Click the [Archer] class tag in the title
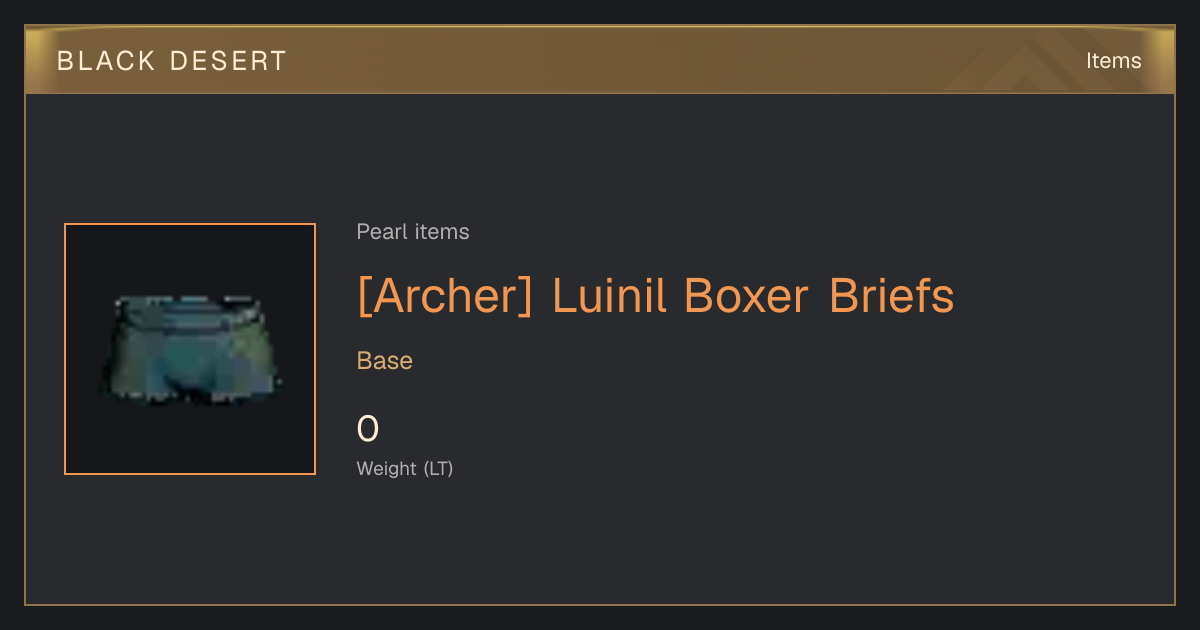 pyautogui.click(x=444, y=296)
